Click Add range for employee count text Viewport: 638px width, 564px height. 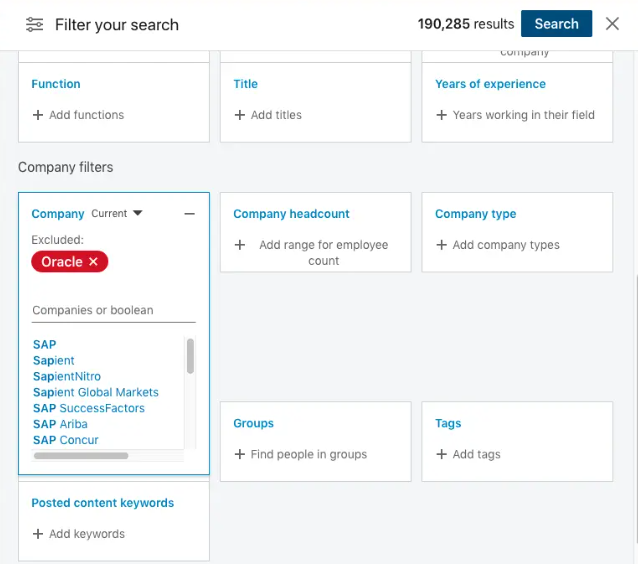323,253
